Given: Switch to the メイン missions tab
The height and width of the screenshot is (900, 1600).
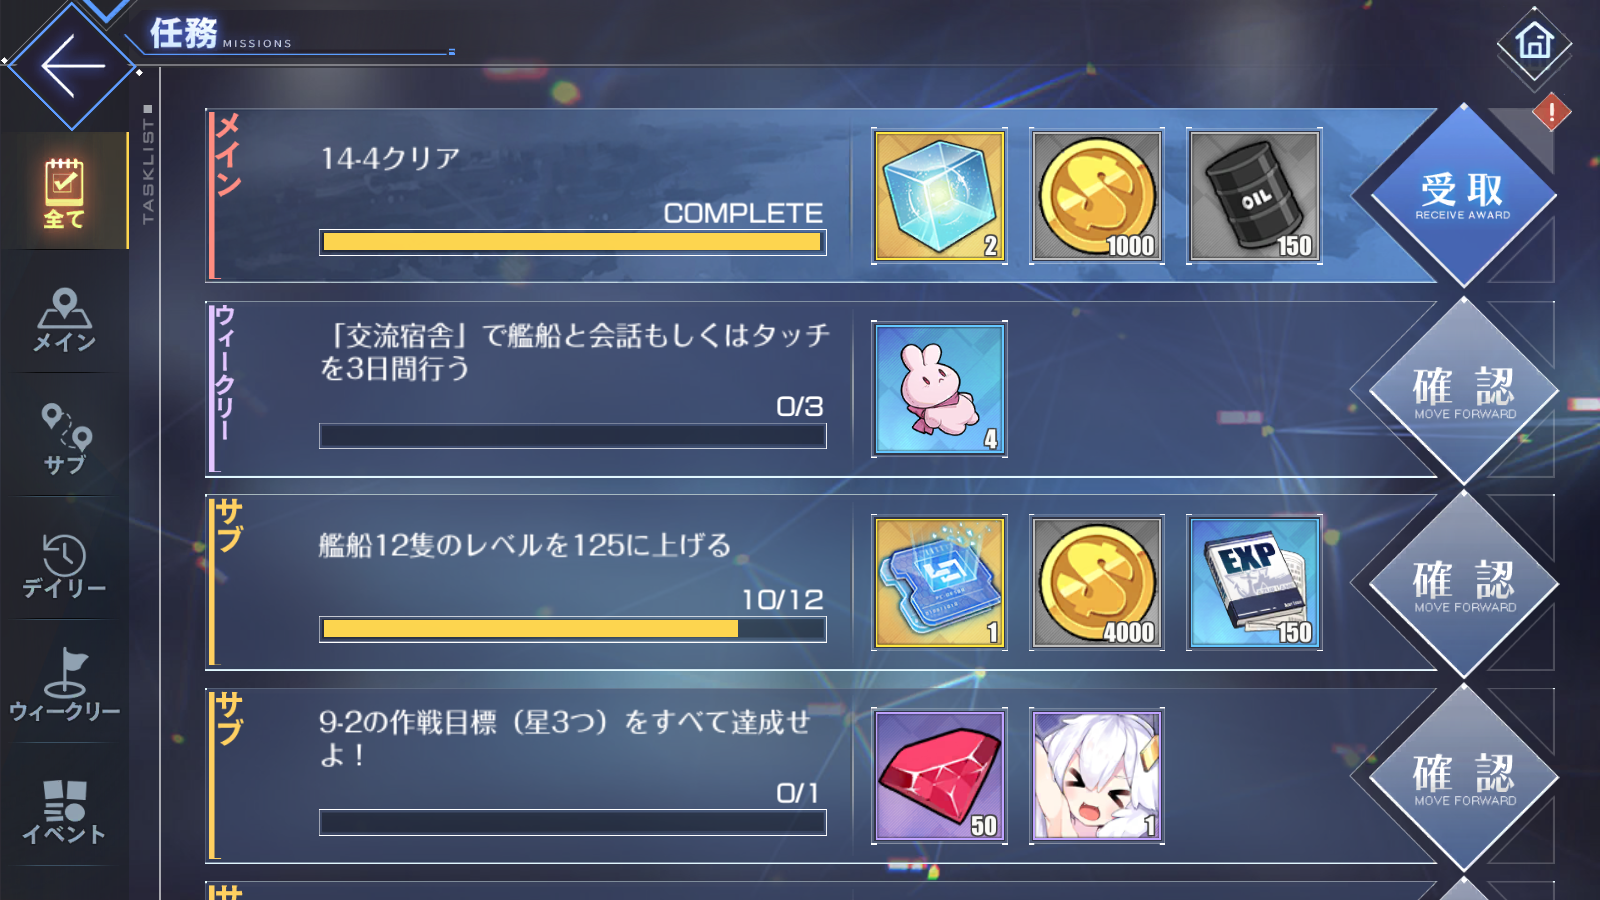Looking at the screenshot, I should (65, 320).
